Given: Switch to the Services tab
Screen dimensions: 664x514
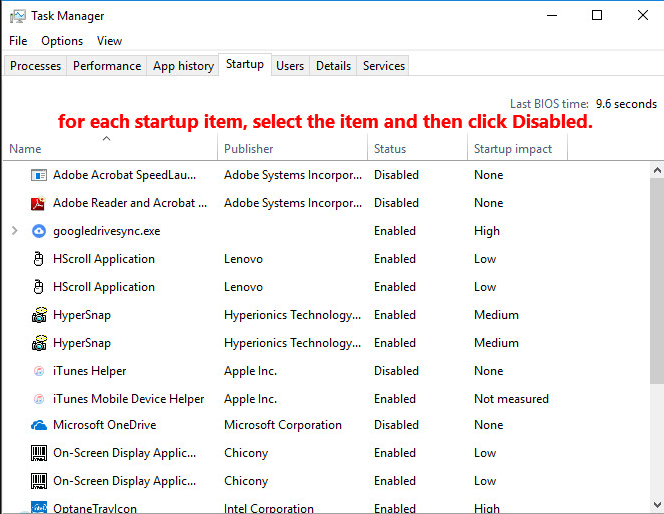Looking at the screenshot, I should [384, 66].
